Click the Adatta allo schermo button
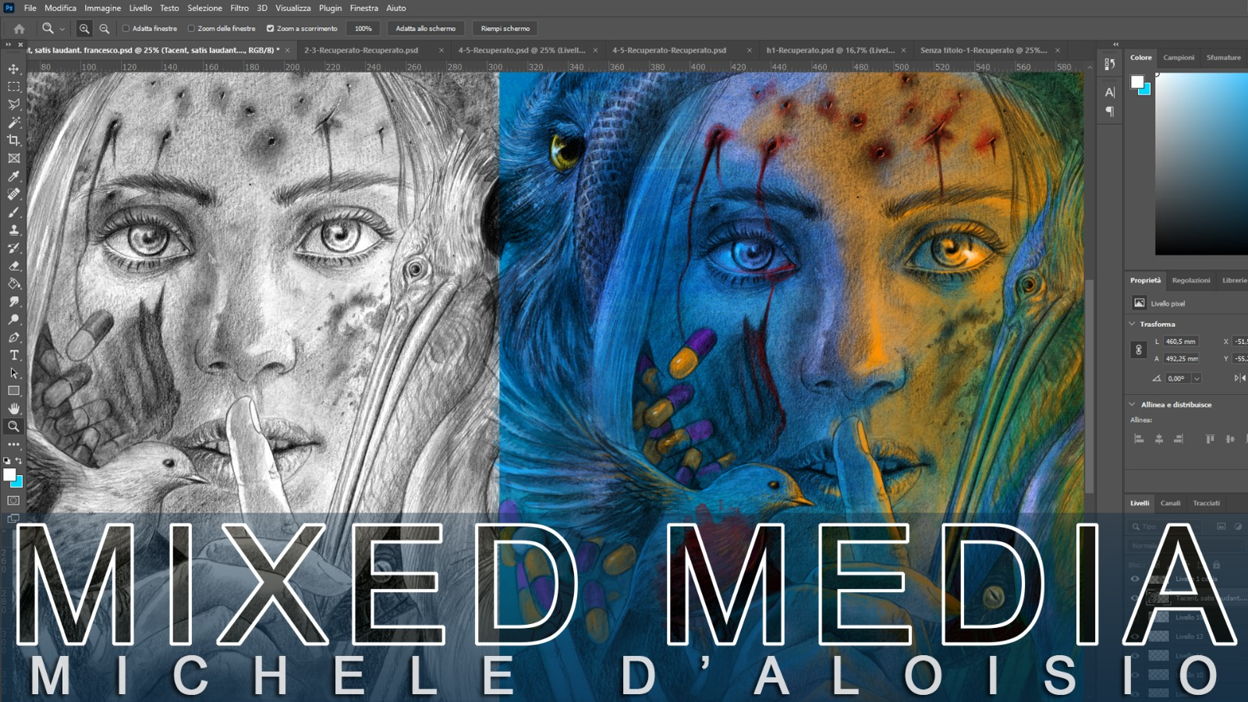The width and height of the screenshot is (1248, 702). coord(425,29)
